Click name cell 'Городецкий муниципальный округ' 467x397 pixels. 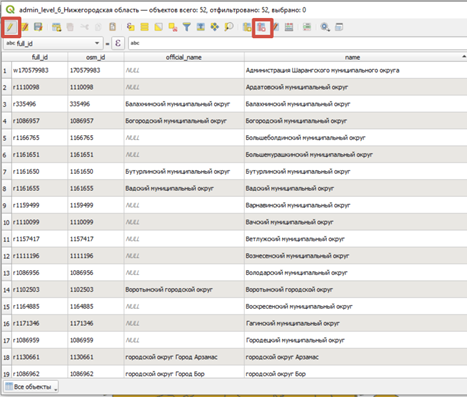click(x=355, y=340)
